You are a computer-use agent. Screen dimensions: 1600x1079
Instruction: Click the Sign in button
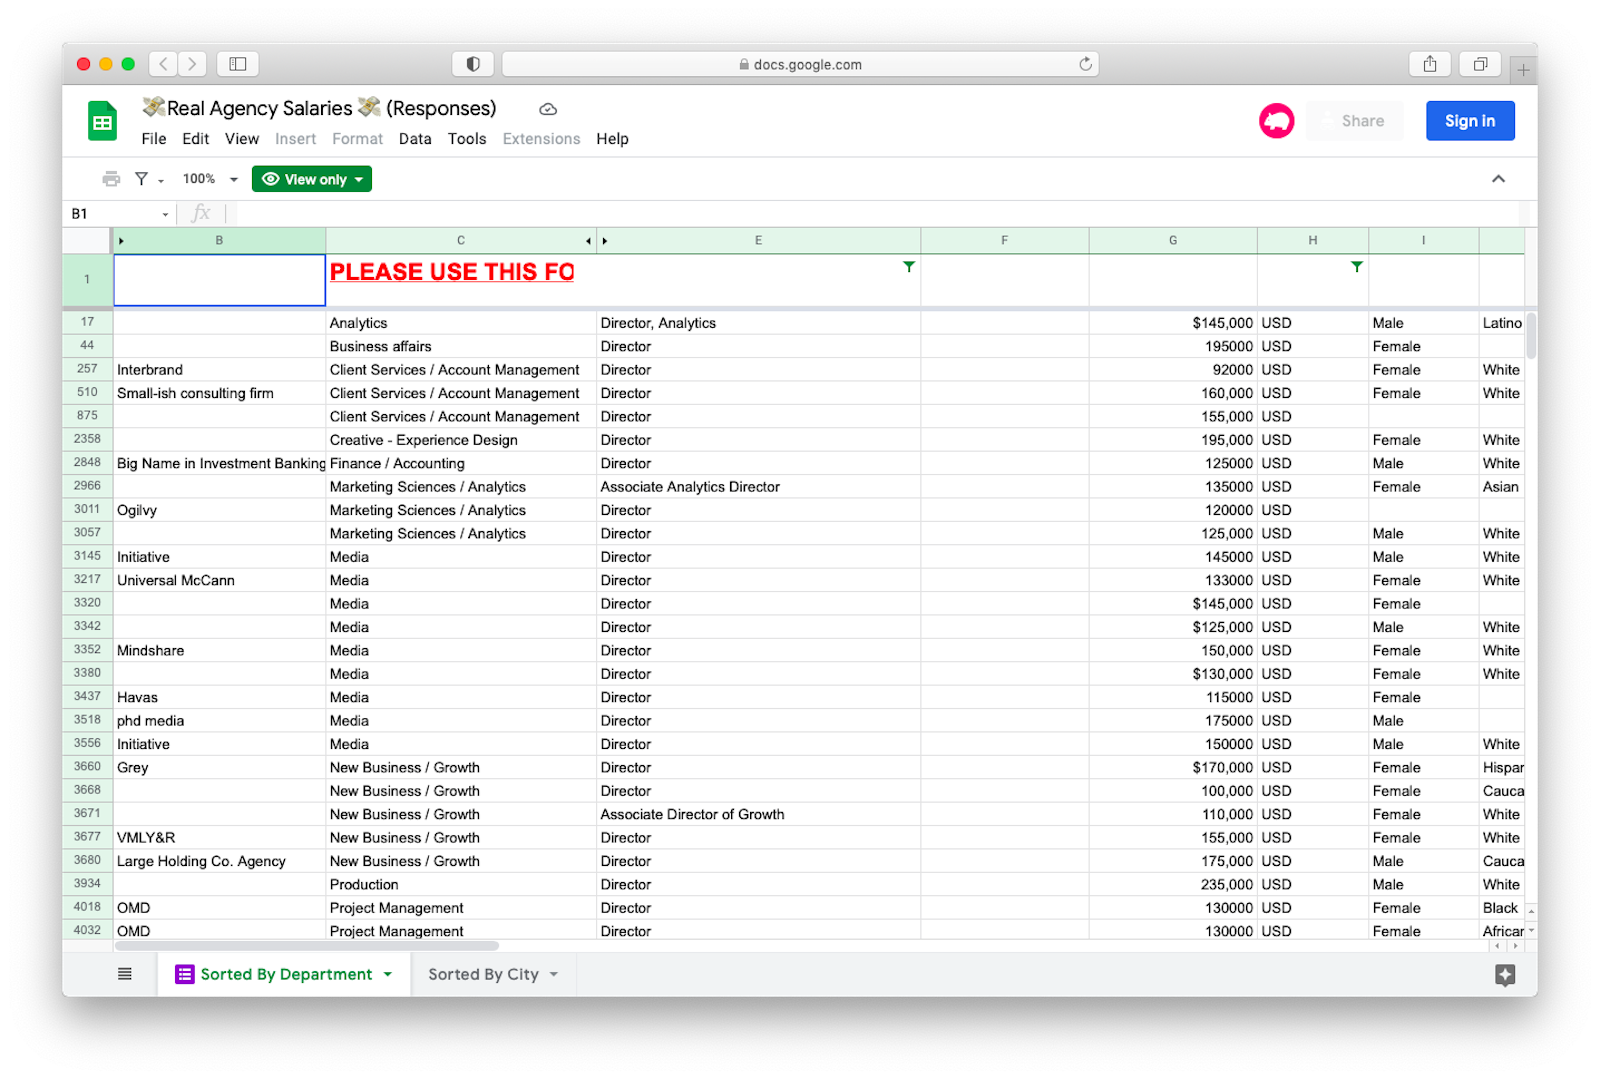pos(1469,121)
